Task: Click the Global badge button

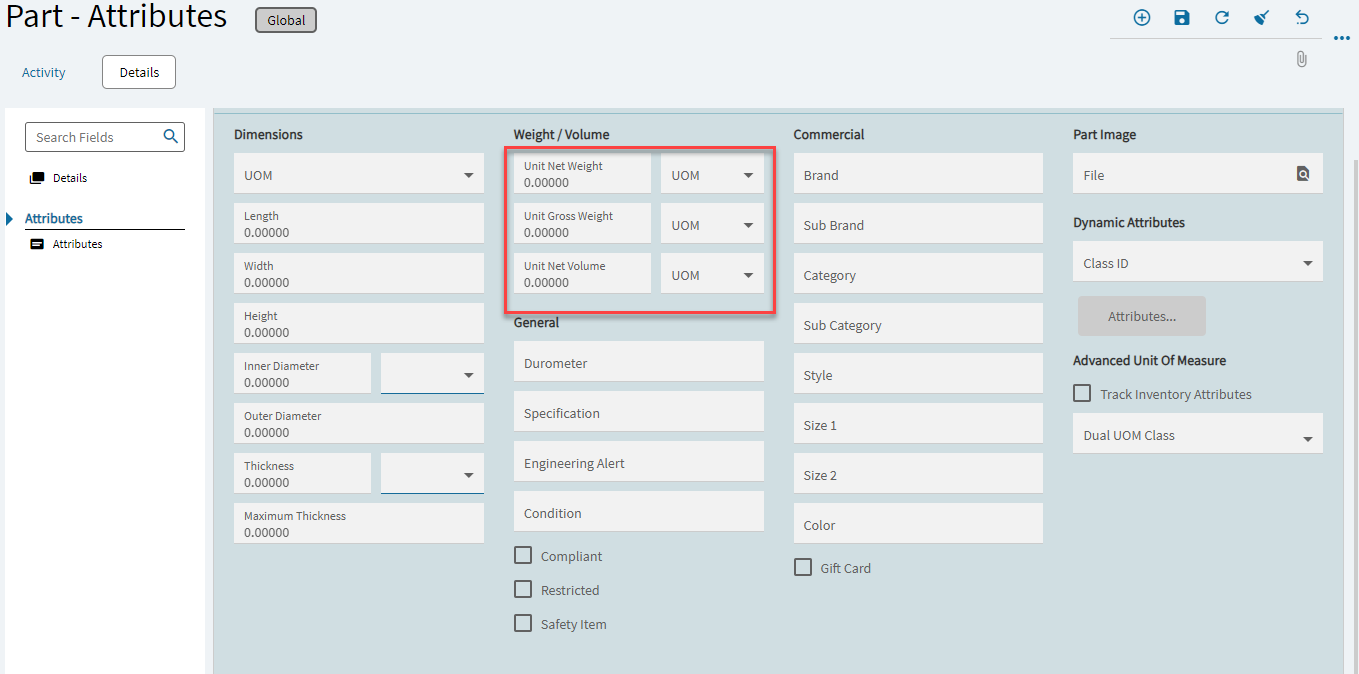Action: pos(286,20)
